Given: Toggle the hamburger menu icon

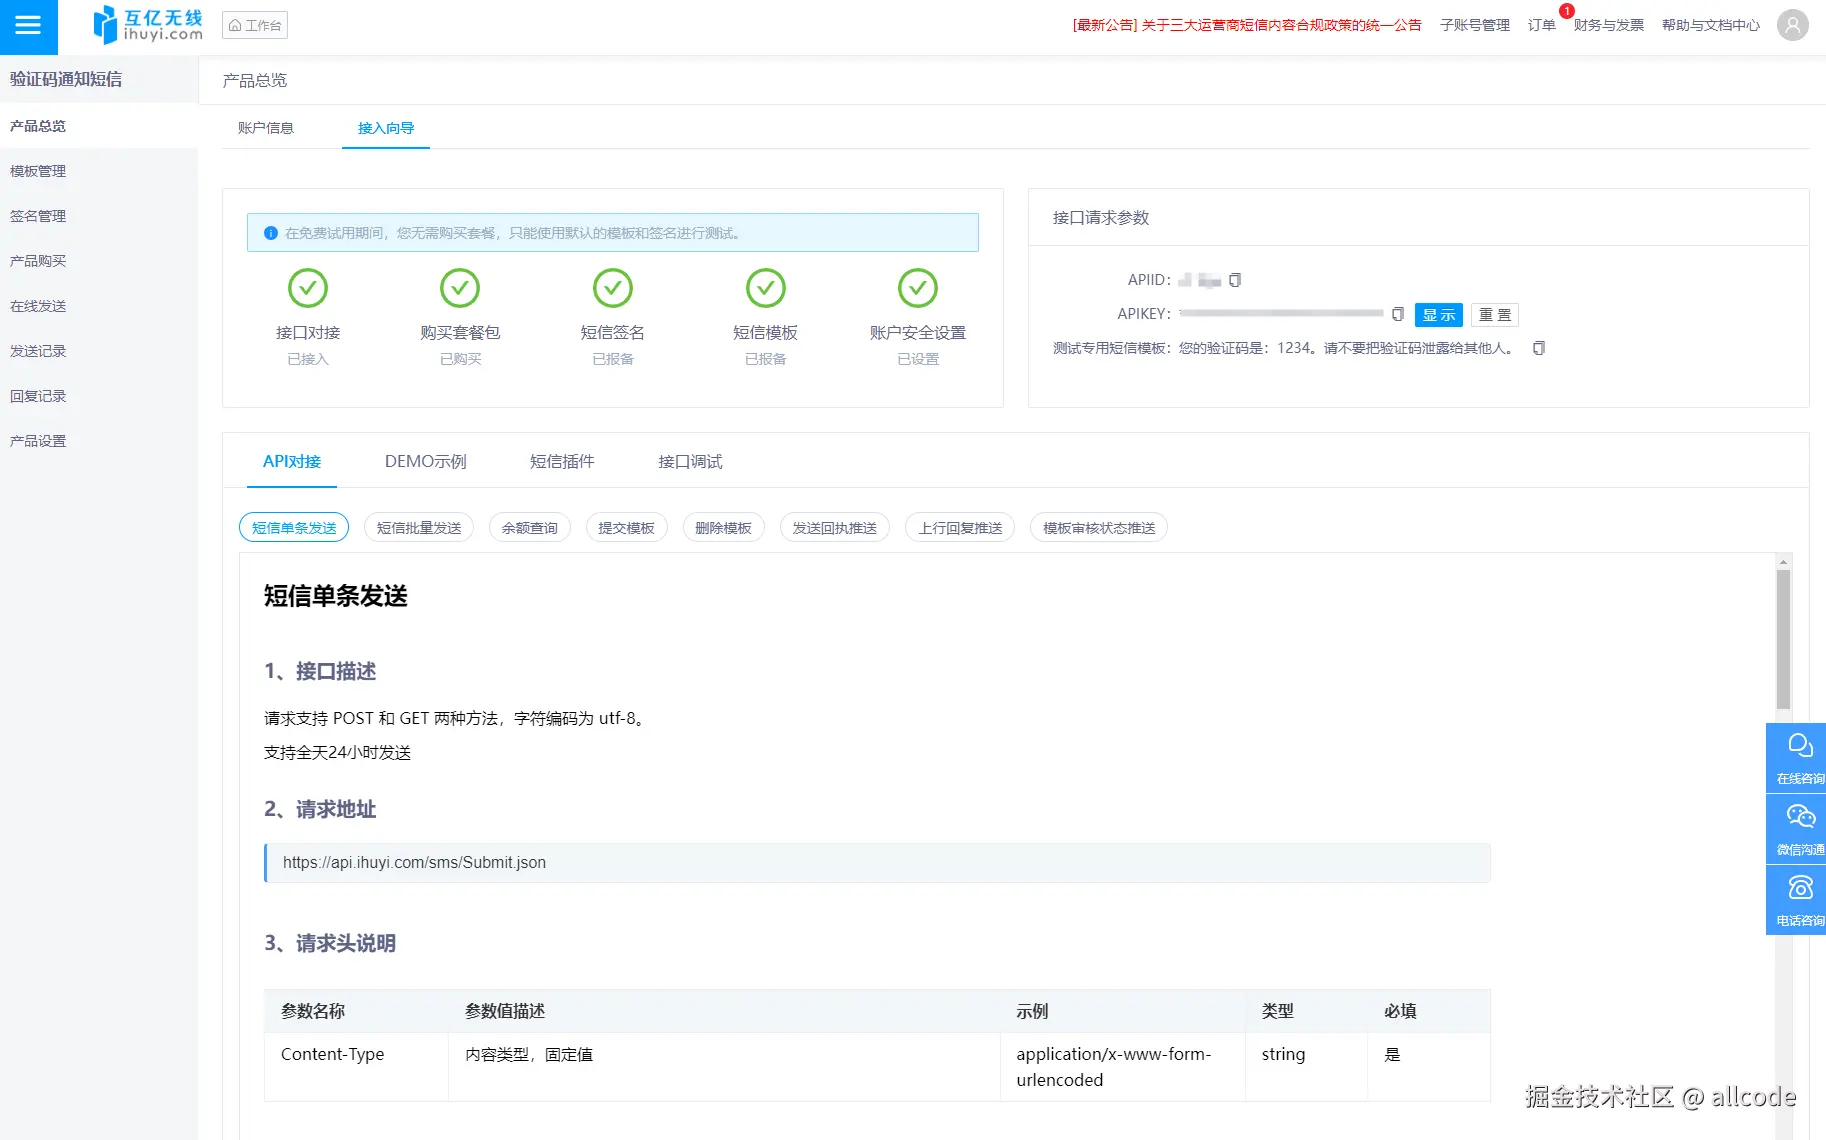Looking at the screenshot, I should [28, 25].
